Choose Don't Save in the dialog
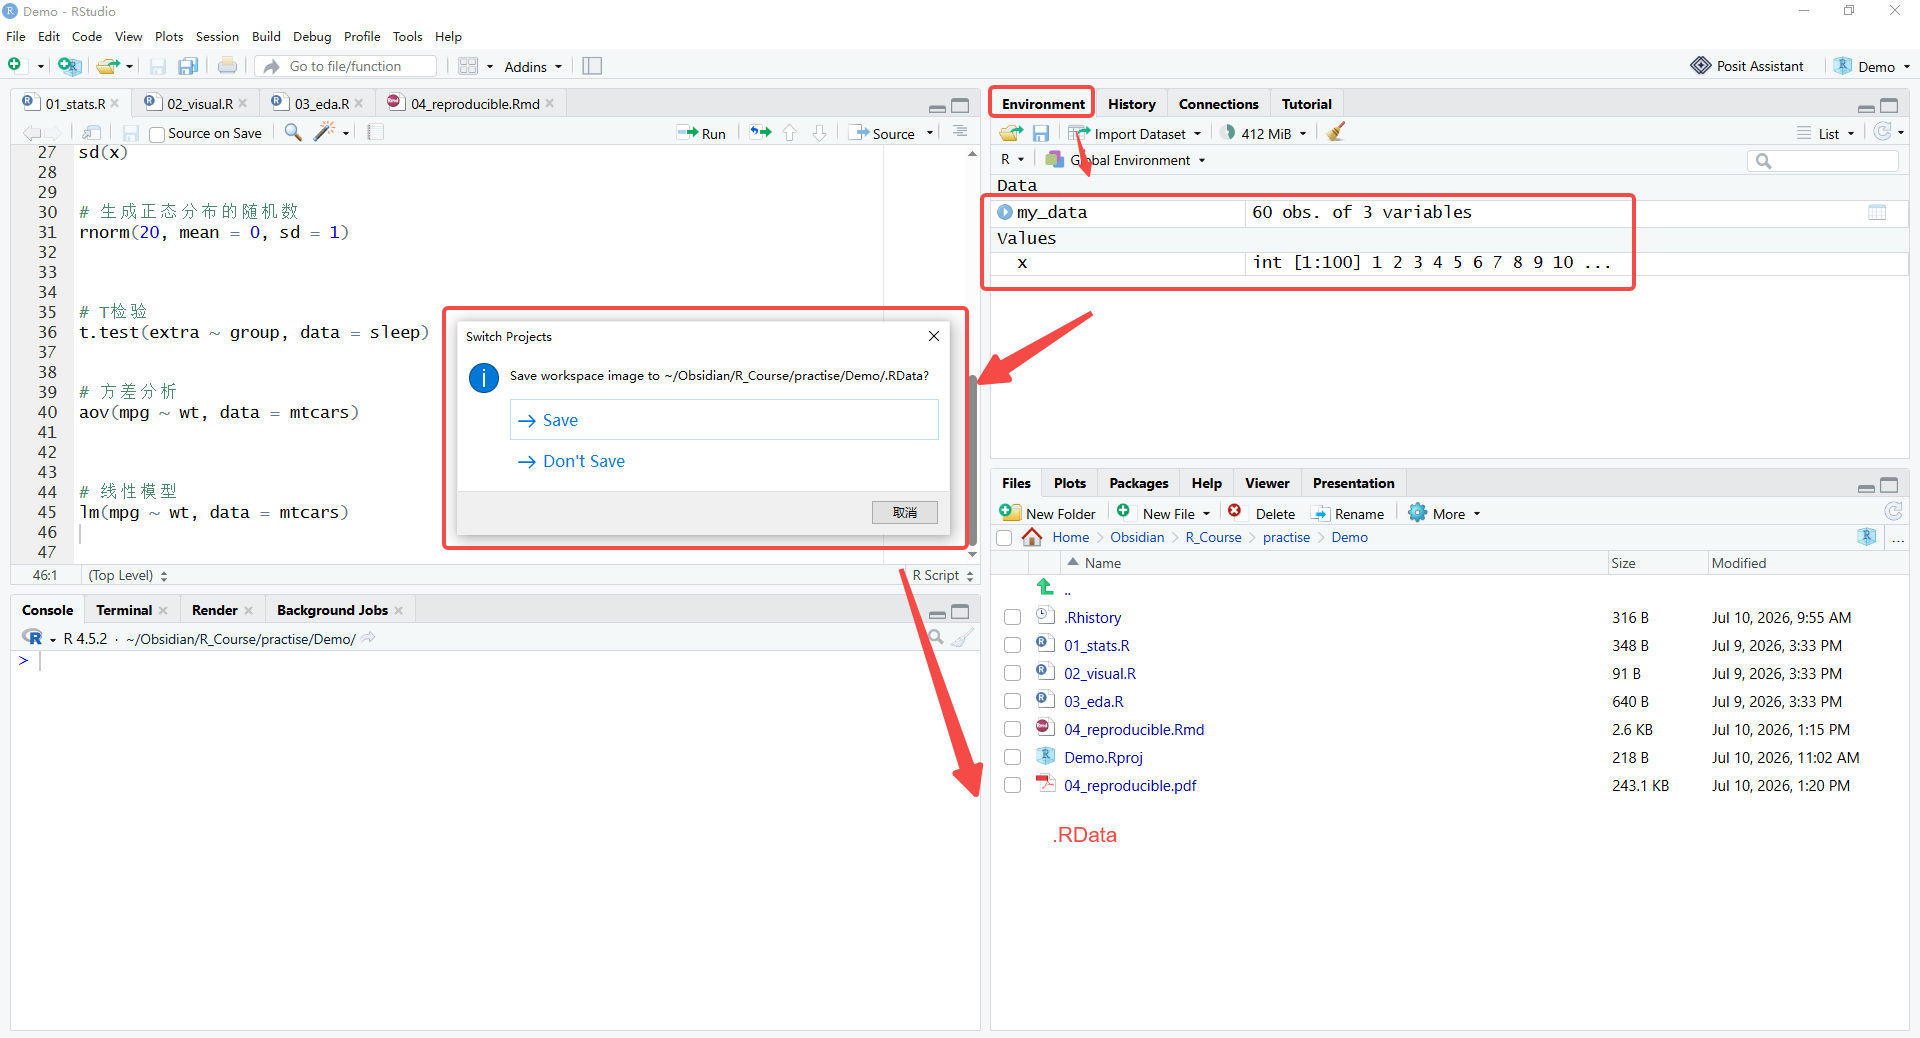Viewport: 1920px width, 1038px height. pos(571,461)
